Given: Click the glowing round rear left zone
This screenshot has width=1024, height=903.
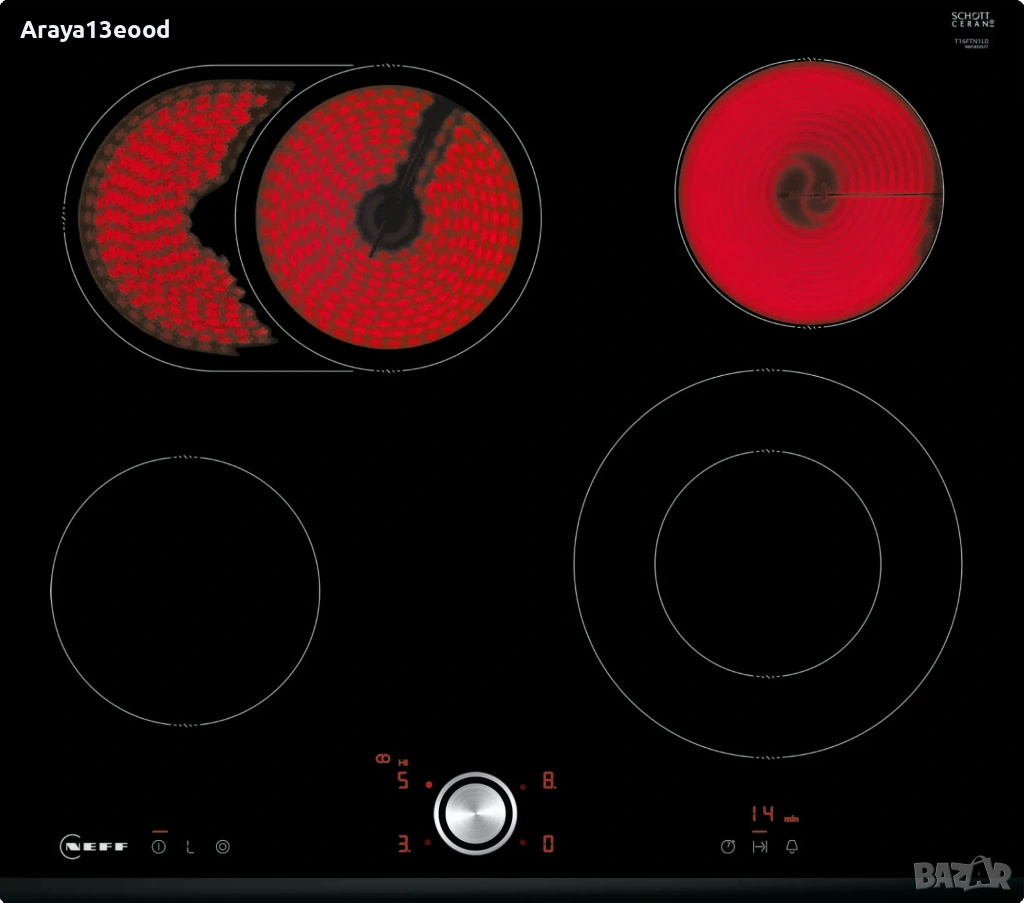Looking at the screenshot, I should pos(390,217).
